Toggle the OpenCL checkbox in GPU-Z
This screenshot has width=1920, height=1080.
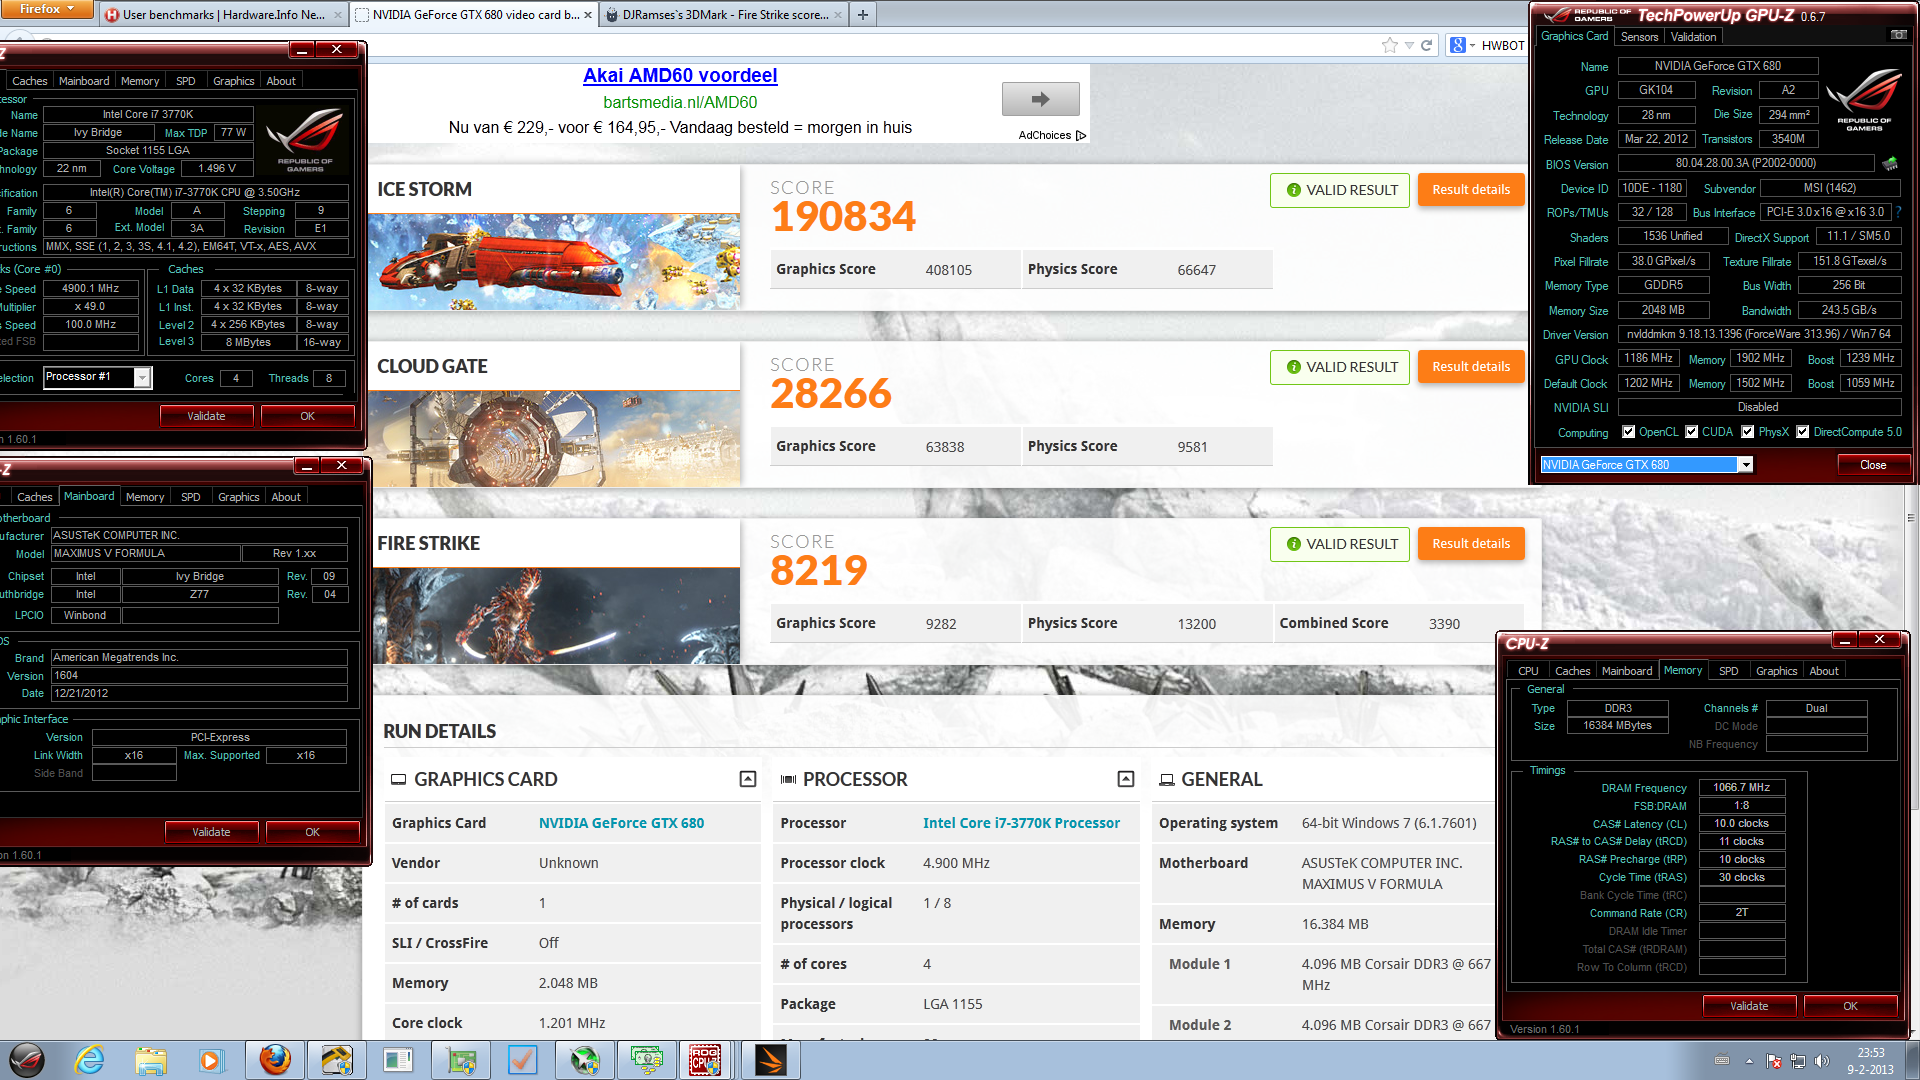[1628, 432]
